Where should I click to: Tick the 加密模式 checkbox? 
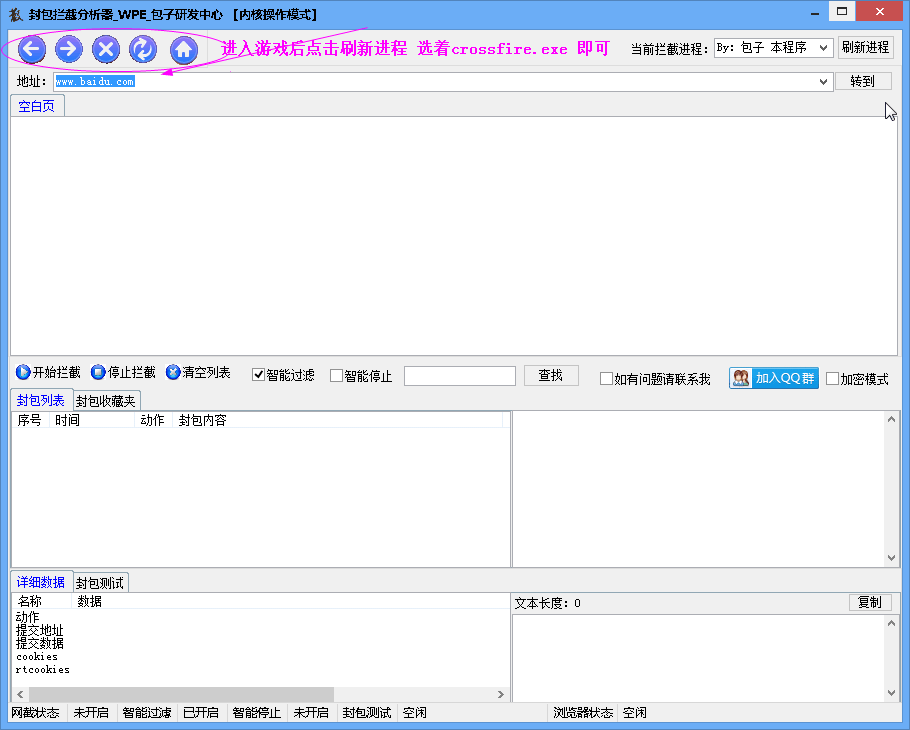point(832,379)
